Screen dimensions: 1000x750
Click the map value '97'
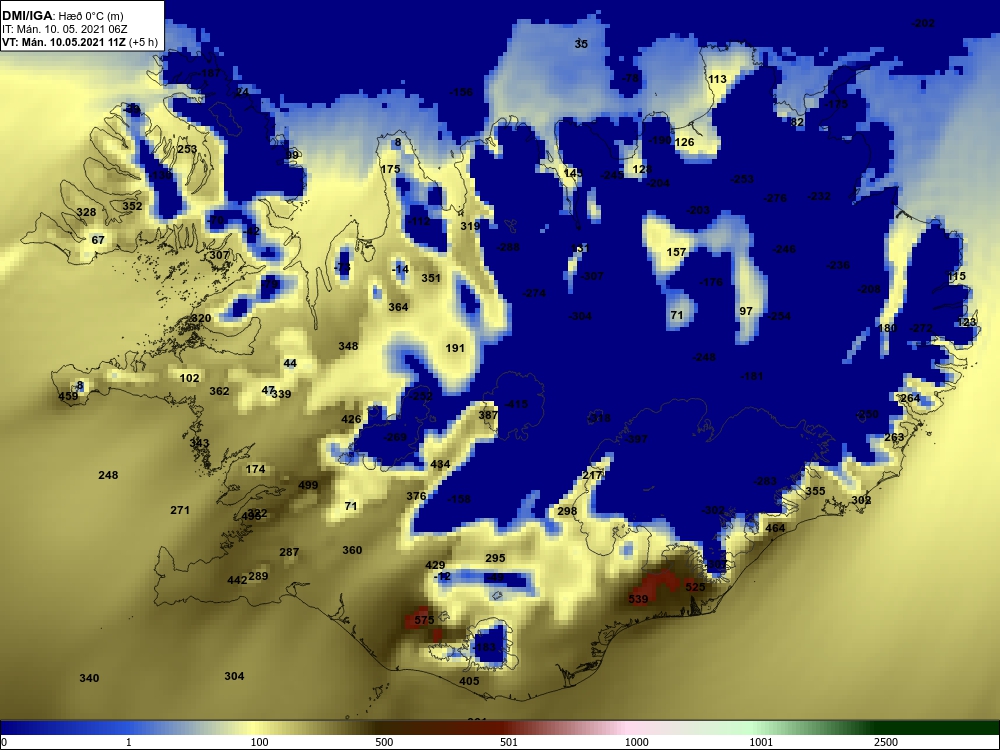[746, 311]
